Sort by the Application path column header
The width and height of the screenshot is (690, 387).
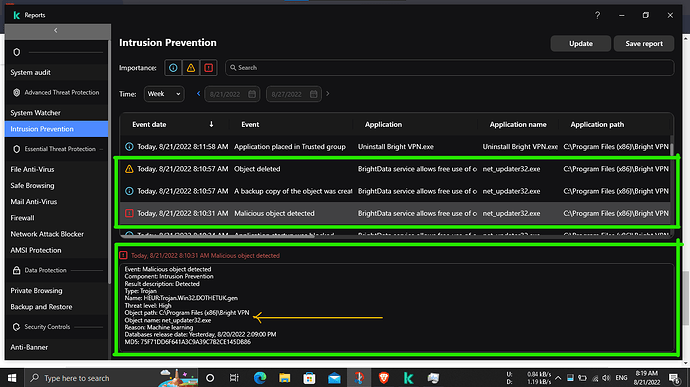(x=597, y=125)
